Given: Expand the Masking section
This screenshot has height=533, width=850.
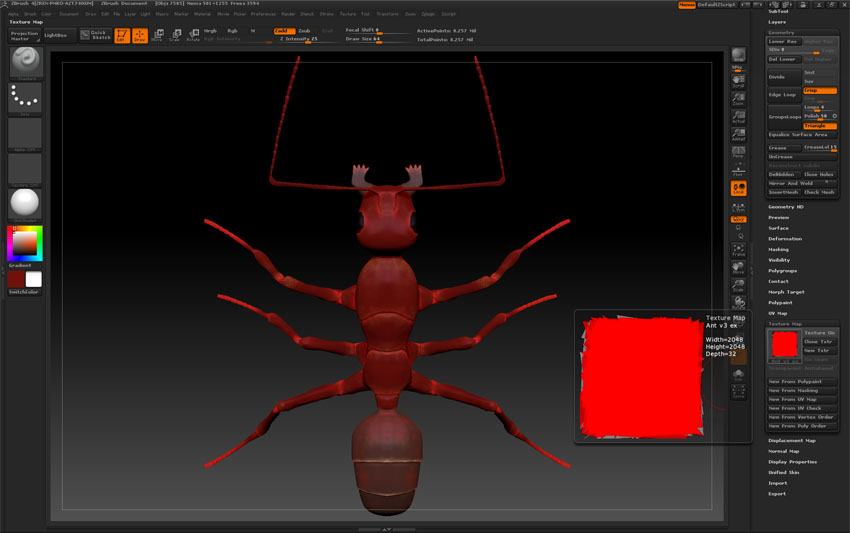Looking at the screenshot, I should tap(778, 249).
